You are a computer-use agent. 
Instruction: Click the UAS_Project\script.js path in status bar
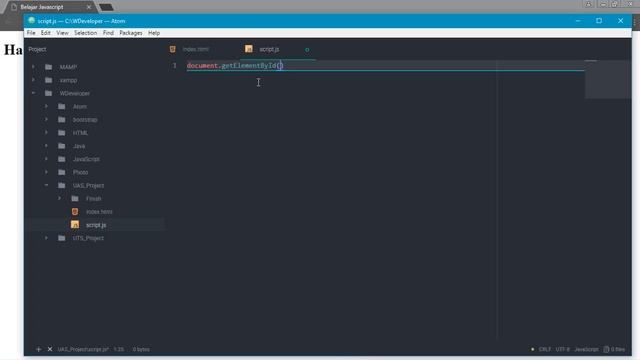83,349
